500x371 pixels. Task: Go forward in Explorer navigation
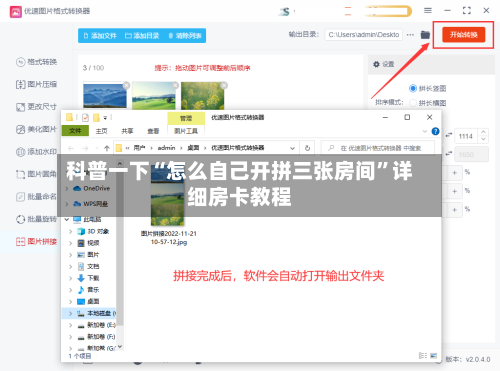pos(85,148)
